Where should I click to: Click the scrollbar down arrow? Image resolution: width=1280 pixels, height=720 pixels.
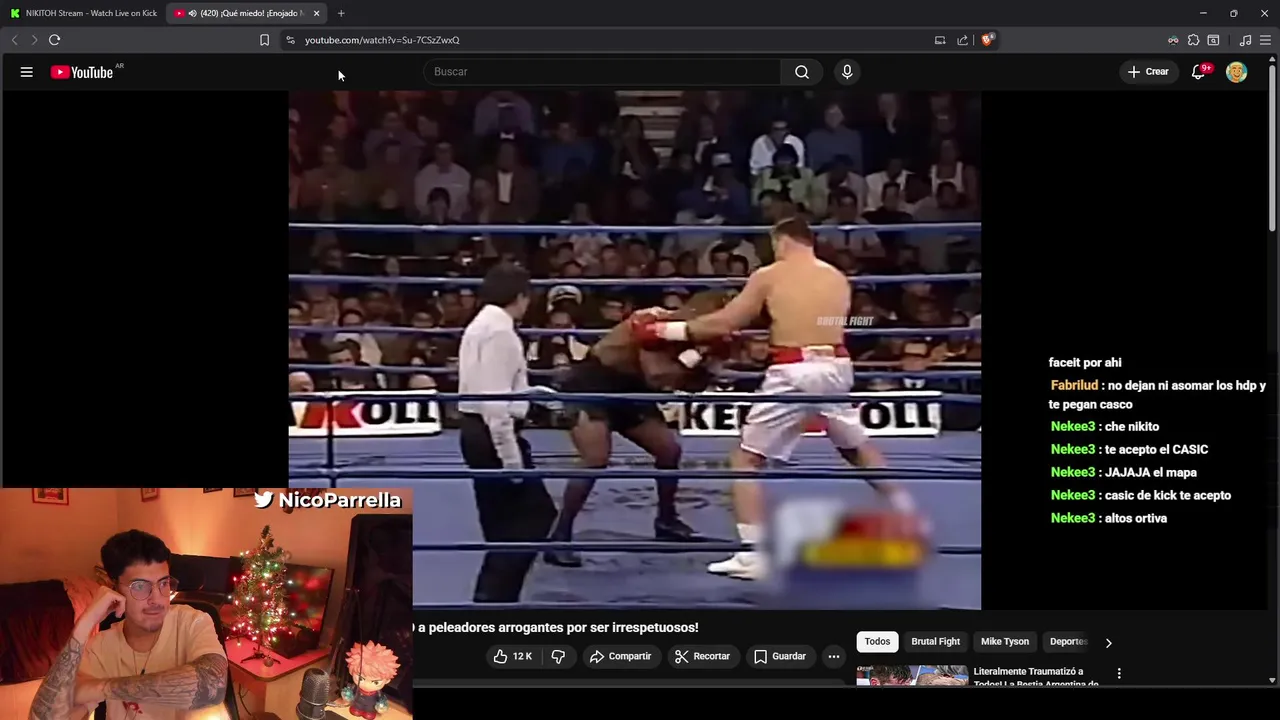pyautogui.click(x=1272, y=680)
